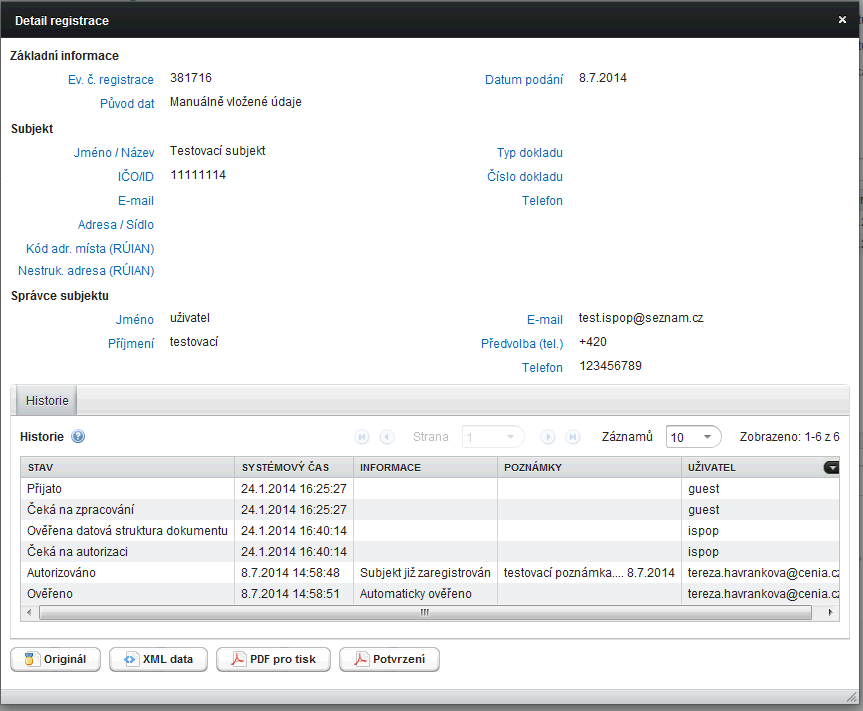Sort by INFORMACE column header

(425, 467)
